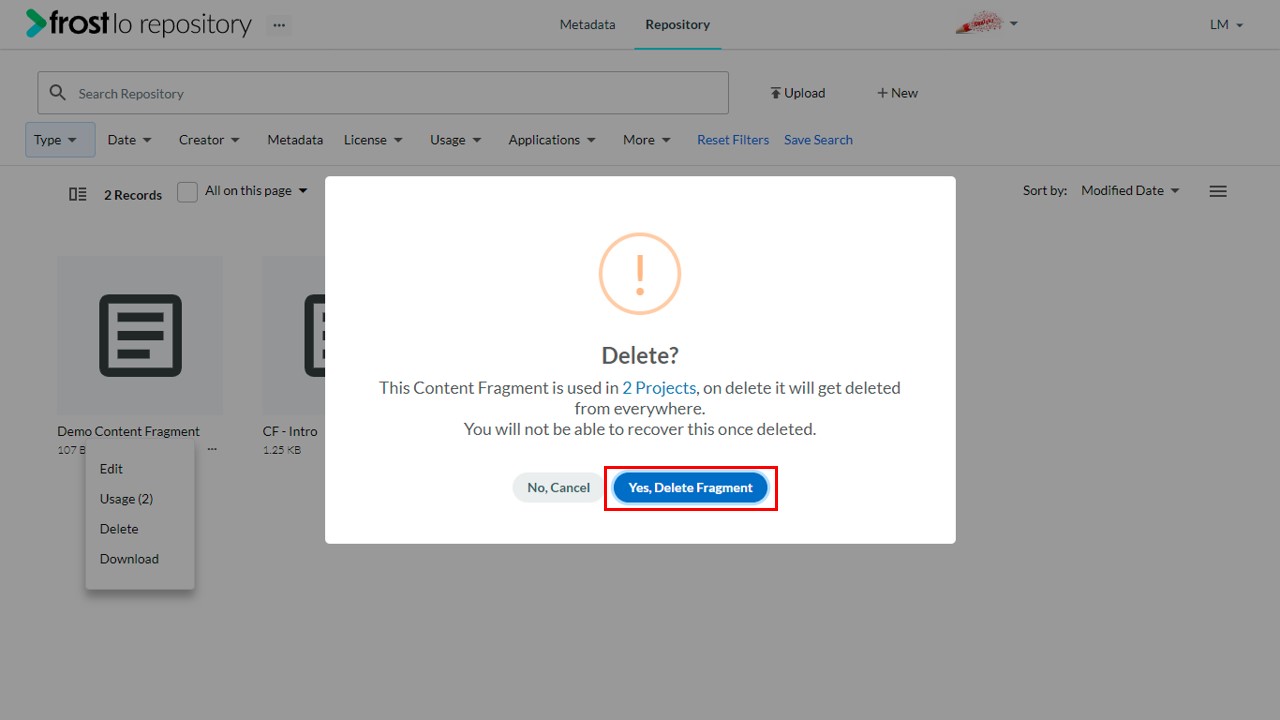This screenshot has width=1280, height=720.
Task: Click the Frost logo icon
Action: tap(36, 23)
